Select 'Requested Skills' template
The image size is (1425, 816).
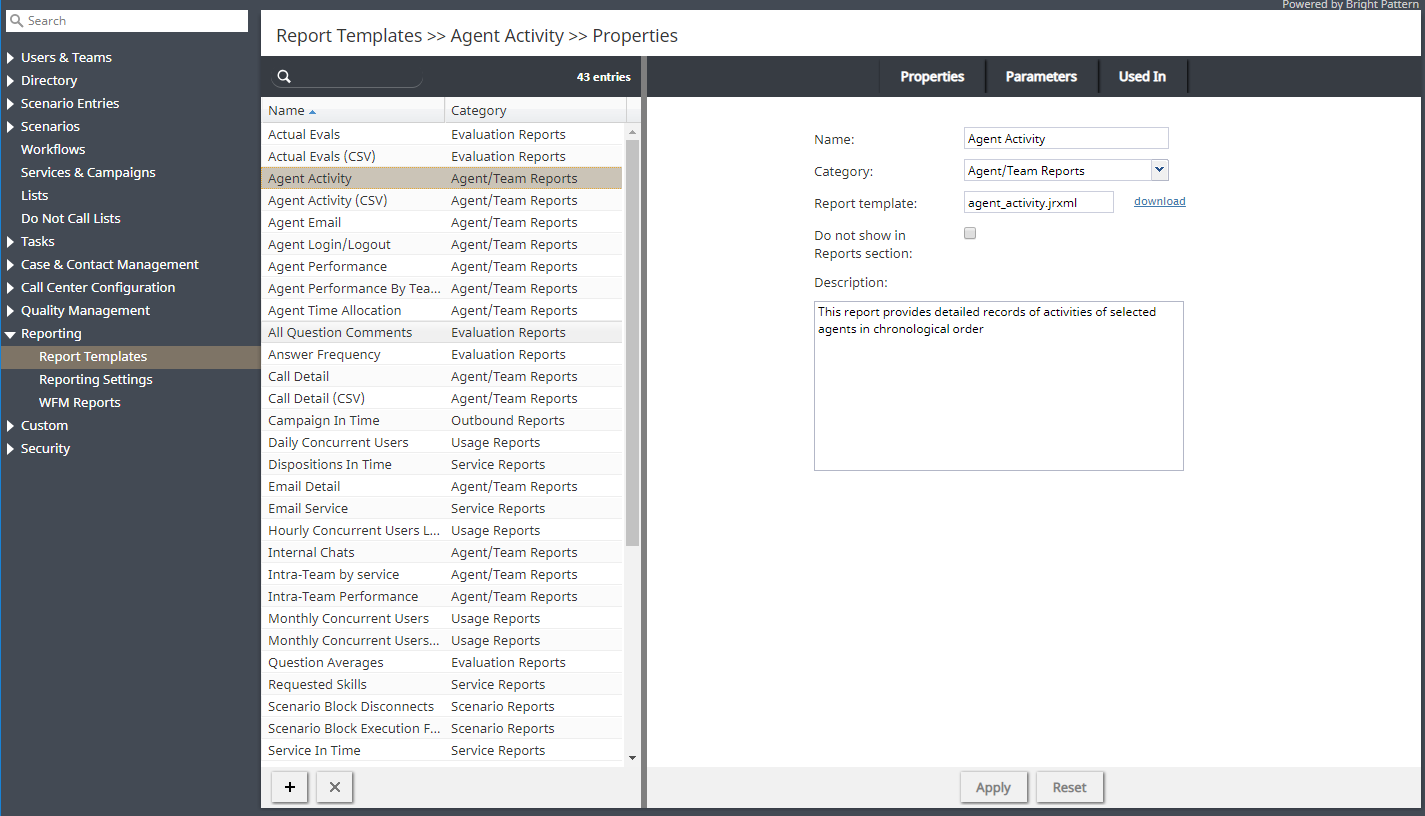pyautogui.click(x=442, y=684)
